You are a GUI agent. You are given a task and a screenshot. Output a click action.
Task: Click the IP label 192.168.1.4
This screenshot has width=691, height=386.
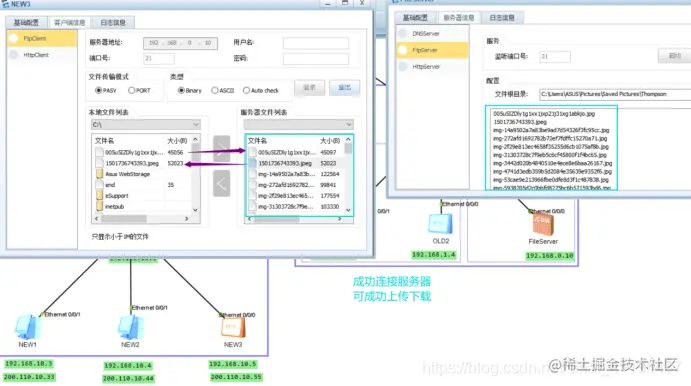coord(433,255)
